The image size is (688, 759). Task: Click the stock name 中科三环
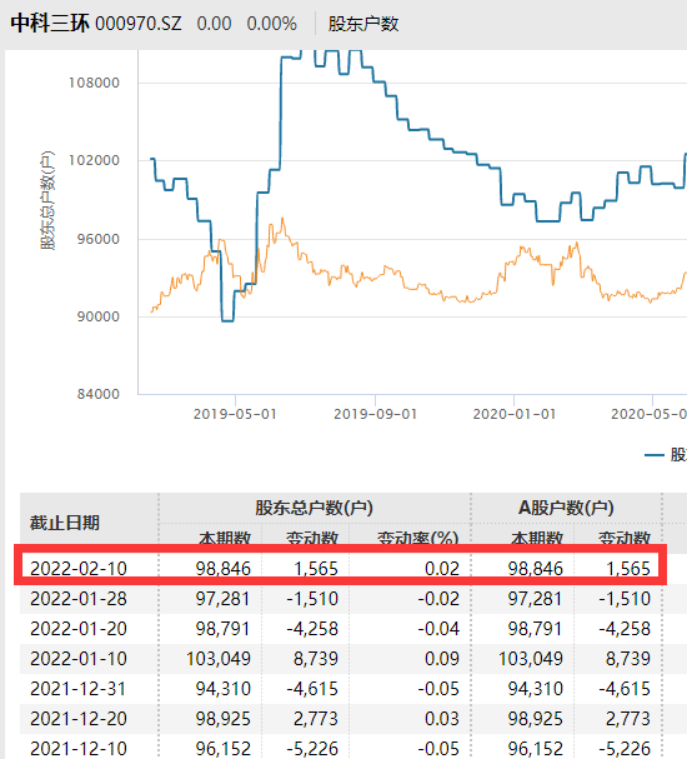(49, 23)
